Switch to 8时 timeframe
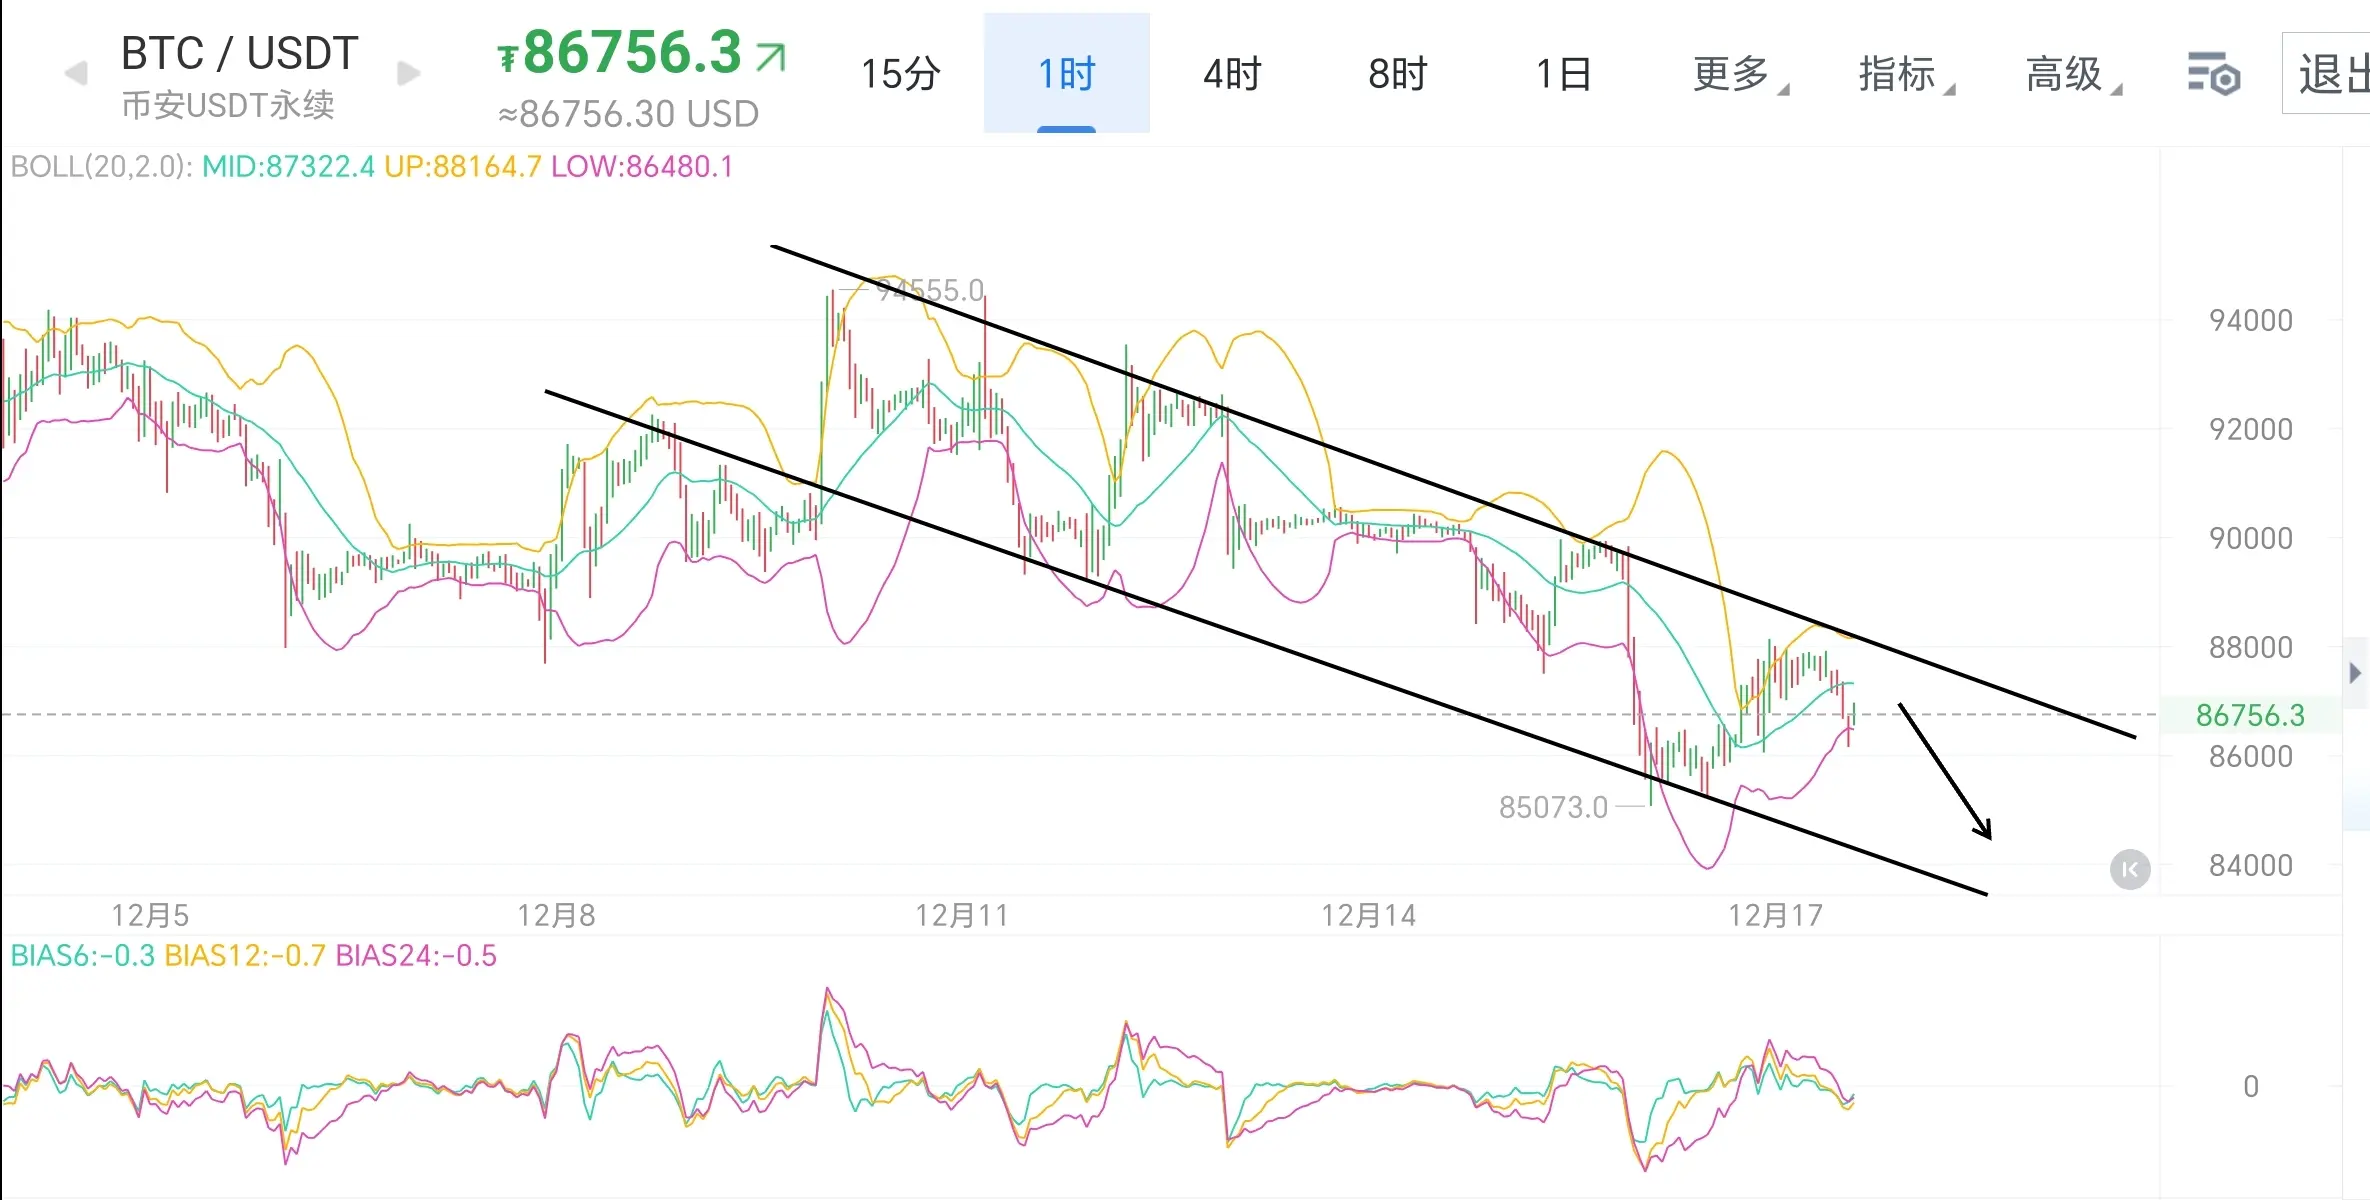The image size is (2370, 1200). [1397, 74]
